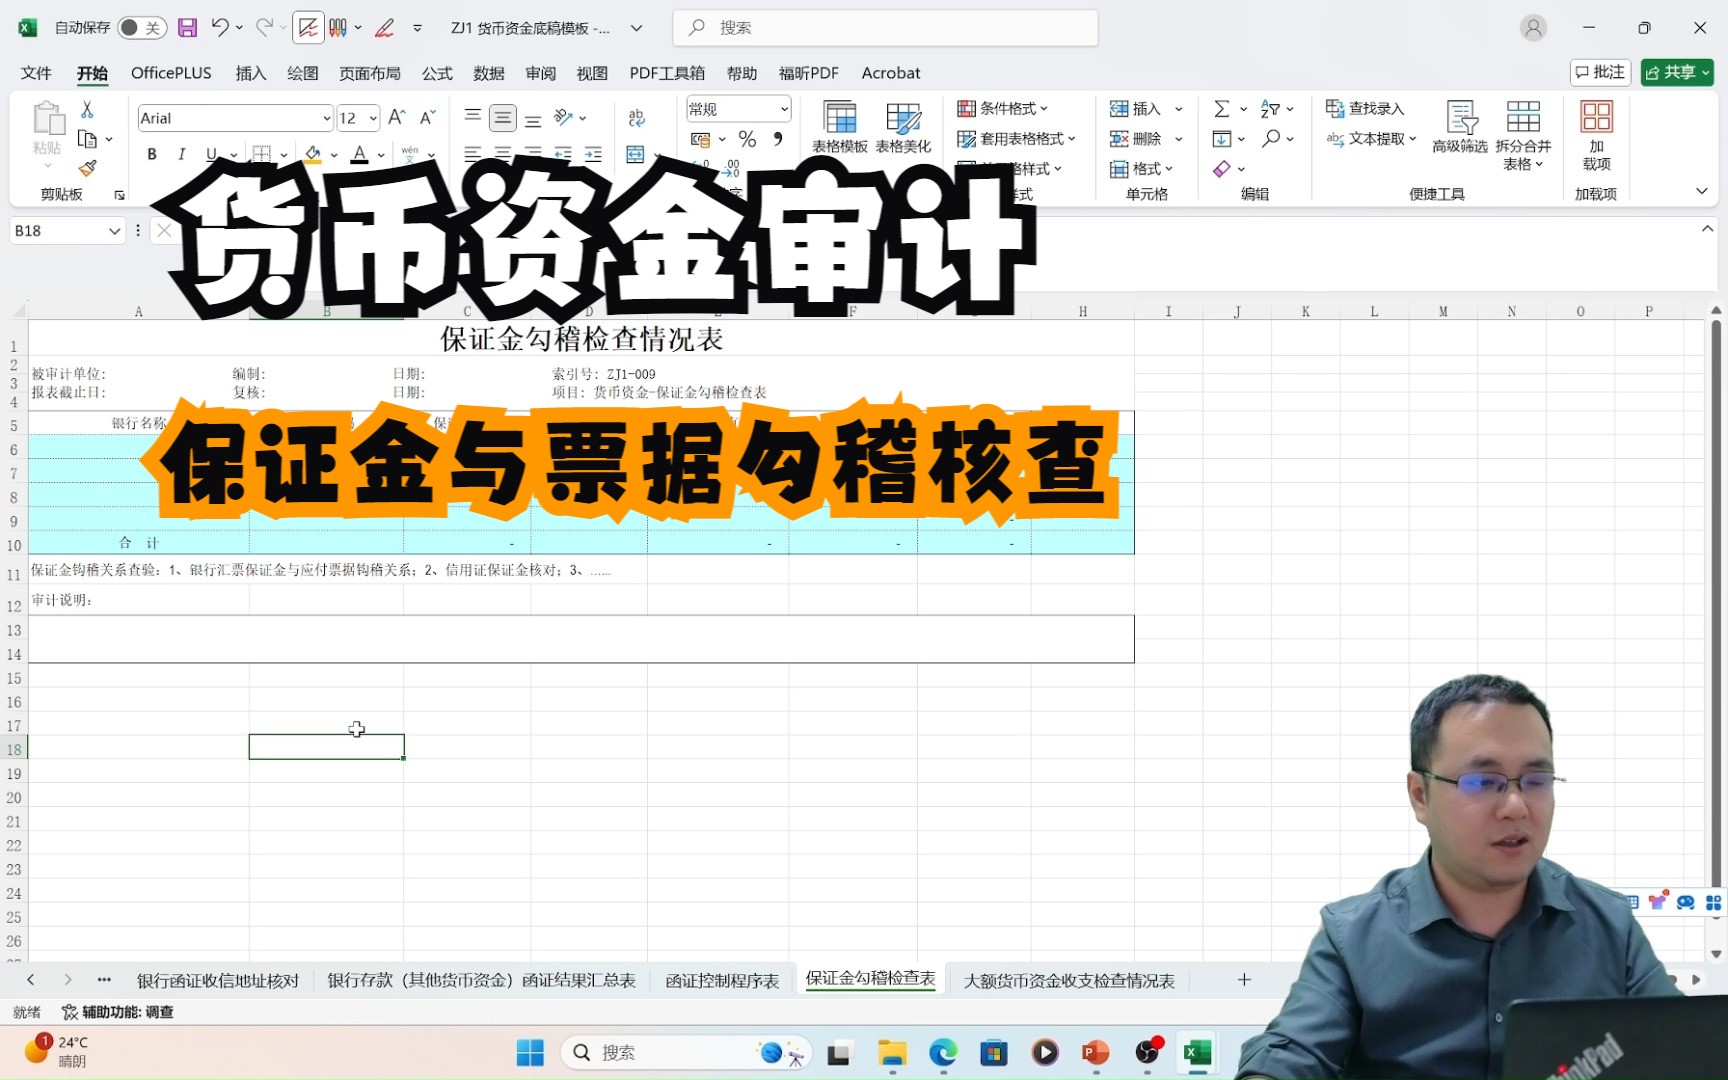The height and width of the screenshot is (1080, 1728).
Task: Click the Windows Start button on the taskbar
Action: 530,1053
